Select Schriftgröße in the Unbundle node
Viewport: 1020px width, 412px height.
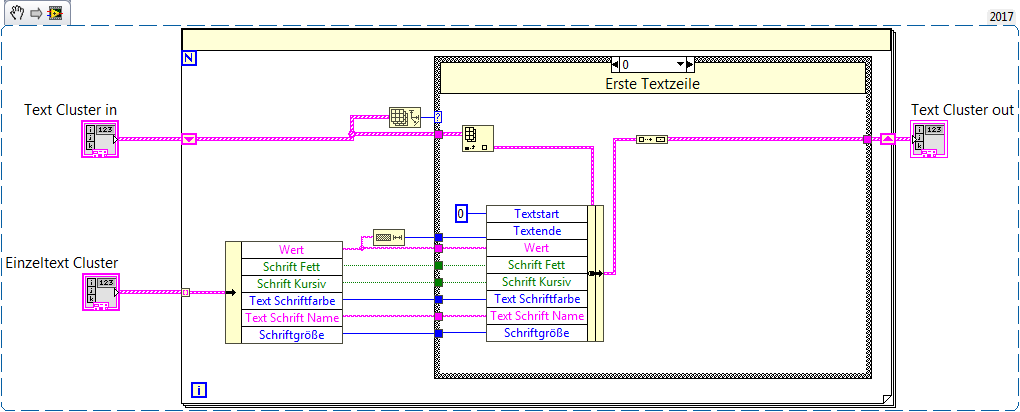[x=291, y=335]
